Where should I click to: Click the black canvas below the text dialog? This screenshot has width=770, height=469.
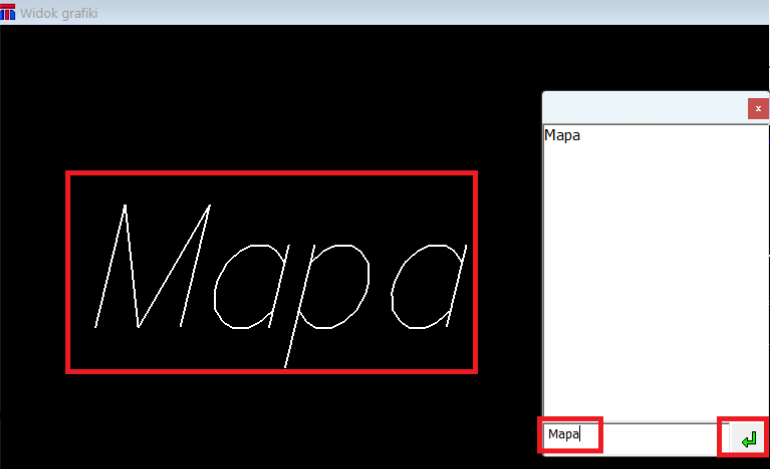click(x=650, y=462)
